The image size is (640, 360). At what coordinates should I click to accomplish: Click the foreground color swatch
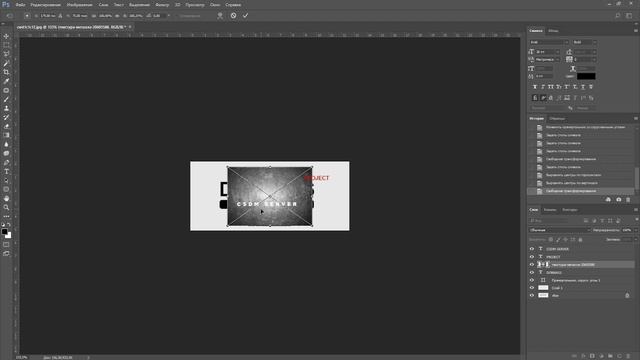point(4,231)
